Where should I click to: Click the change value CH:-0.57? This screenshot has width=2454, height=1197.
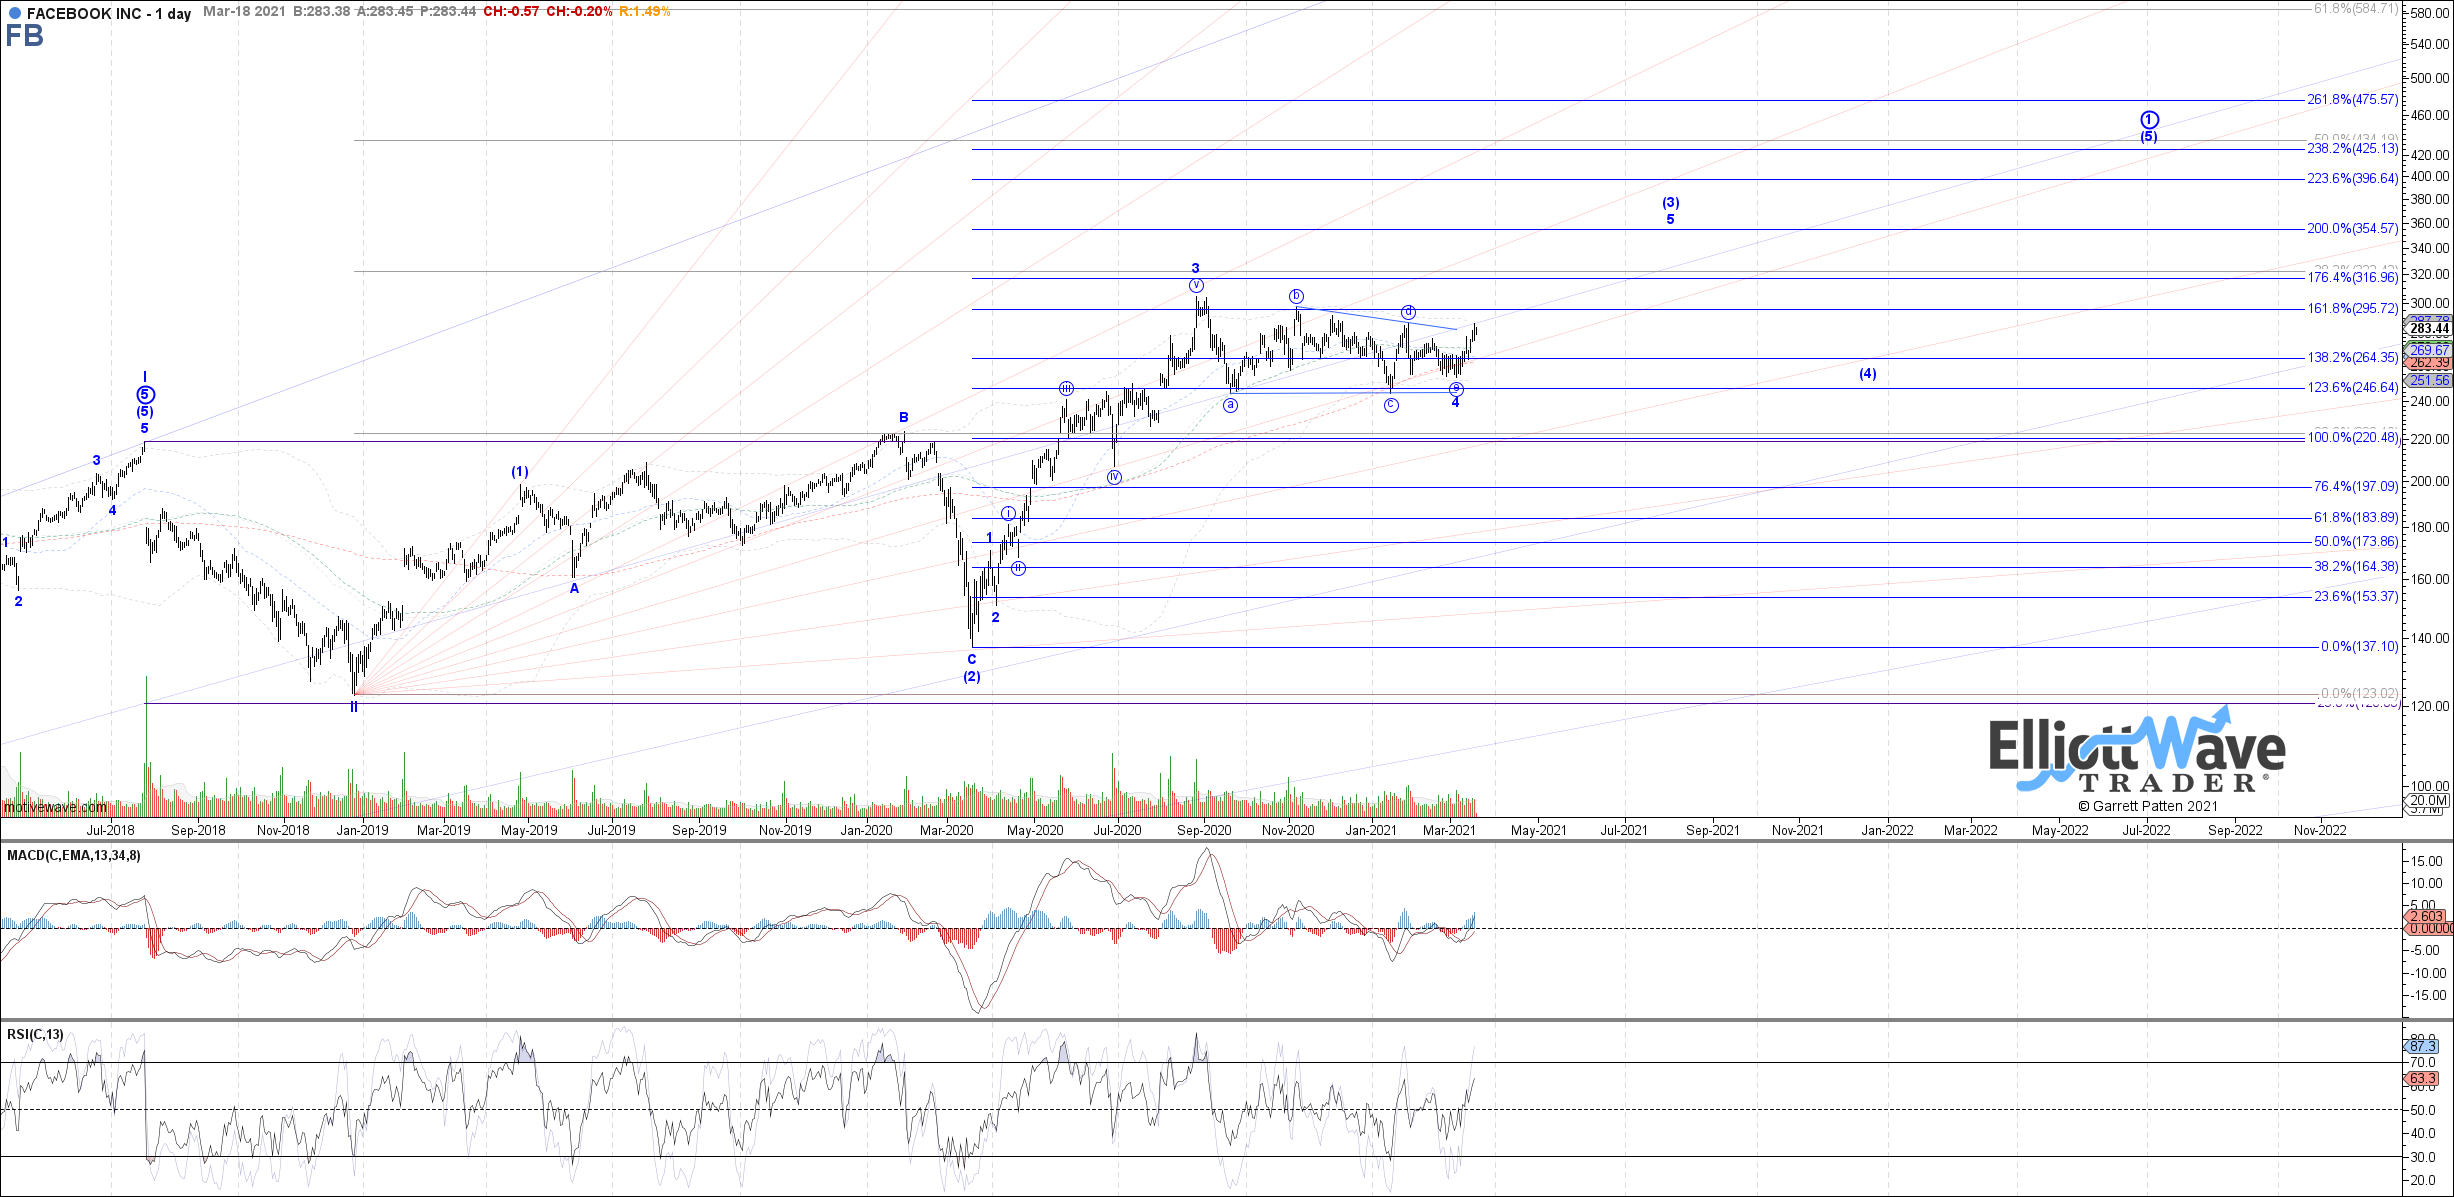(x=511, y=12)
